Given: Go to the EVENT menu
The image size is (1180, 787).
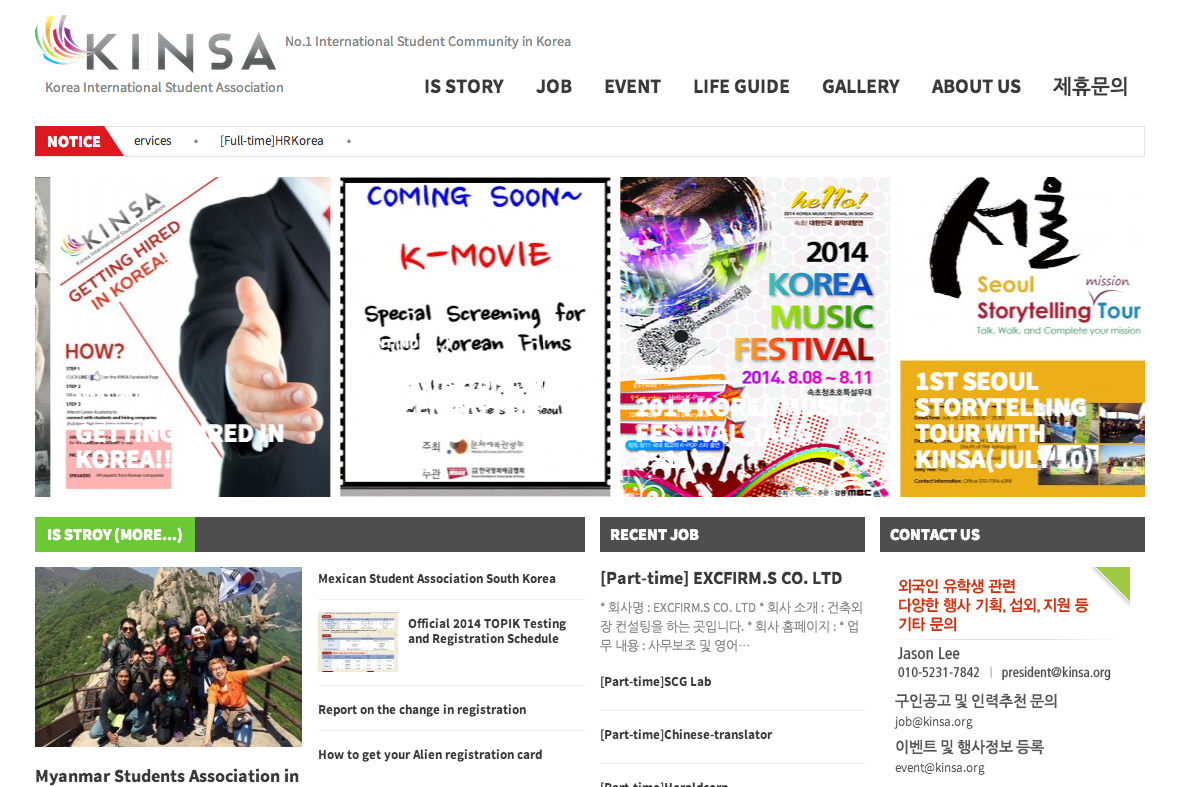Looking at the screenshot, I should coord(632,87).
